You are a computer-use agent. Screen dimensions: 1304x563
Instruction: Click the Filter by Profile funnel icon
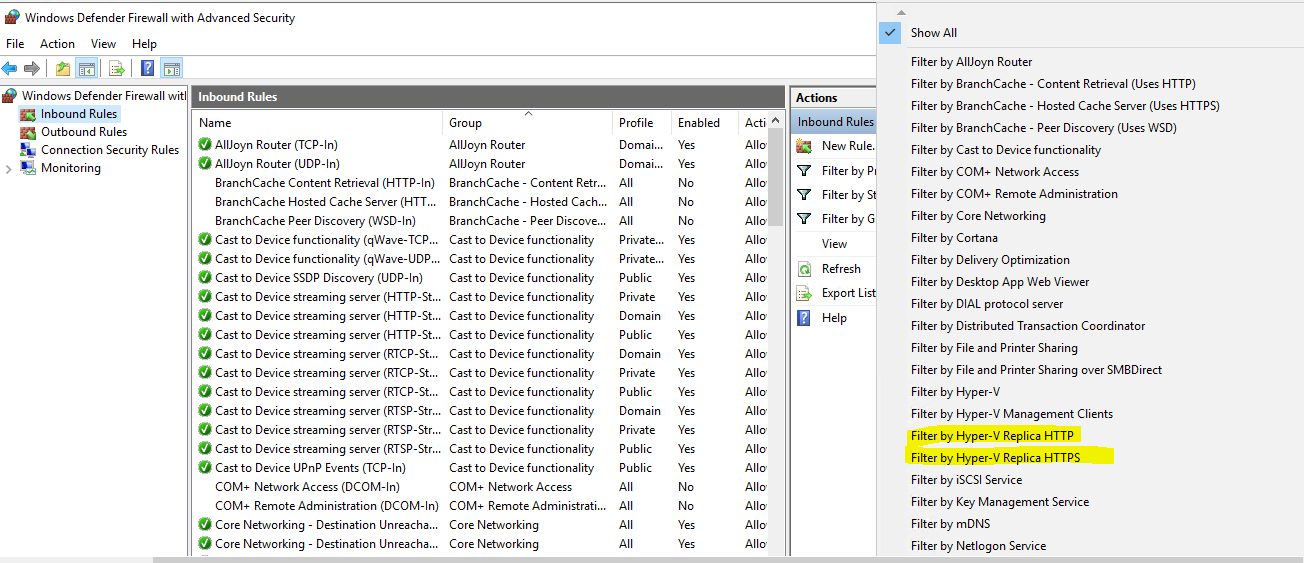[804, 170]
